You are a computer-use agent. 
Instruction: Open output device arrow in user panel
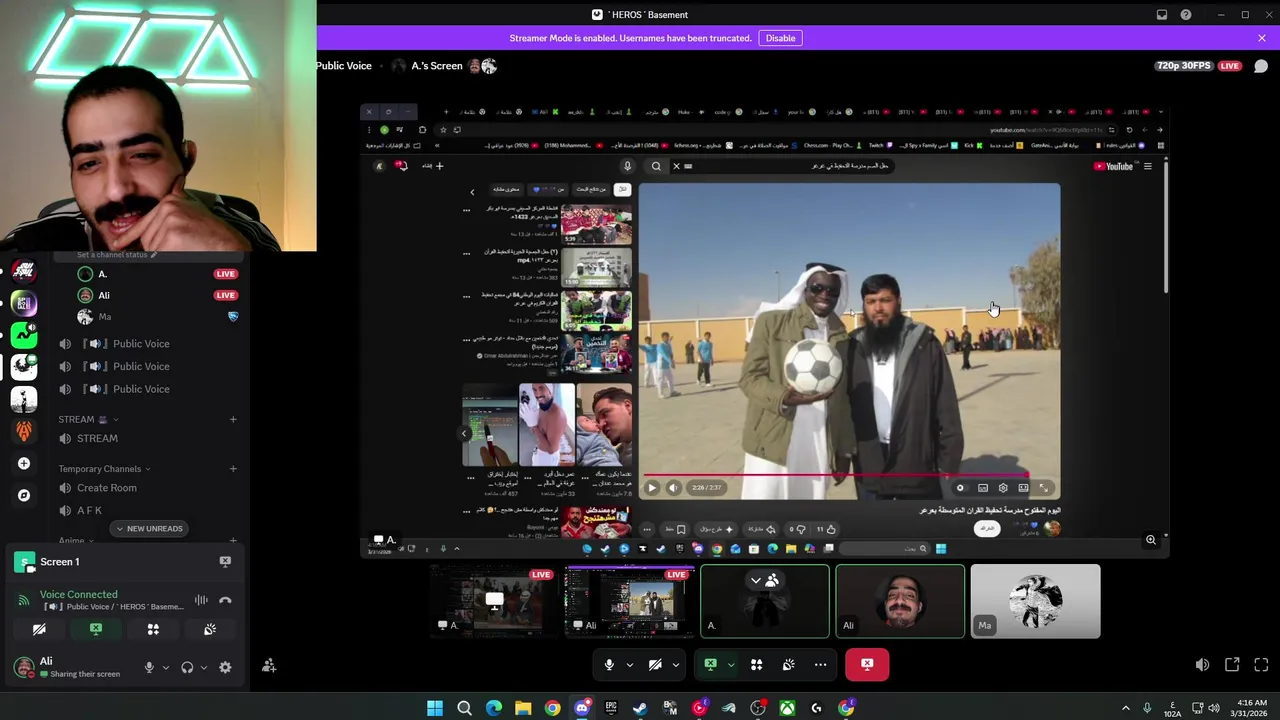tap(204, 667)
